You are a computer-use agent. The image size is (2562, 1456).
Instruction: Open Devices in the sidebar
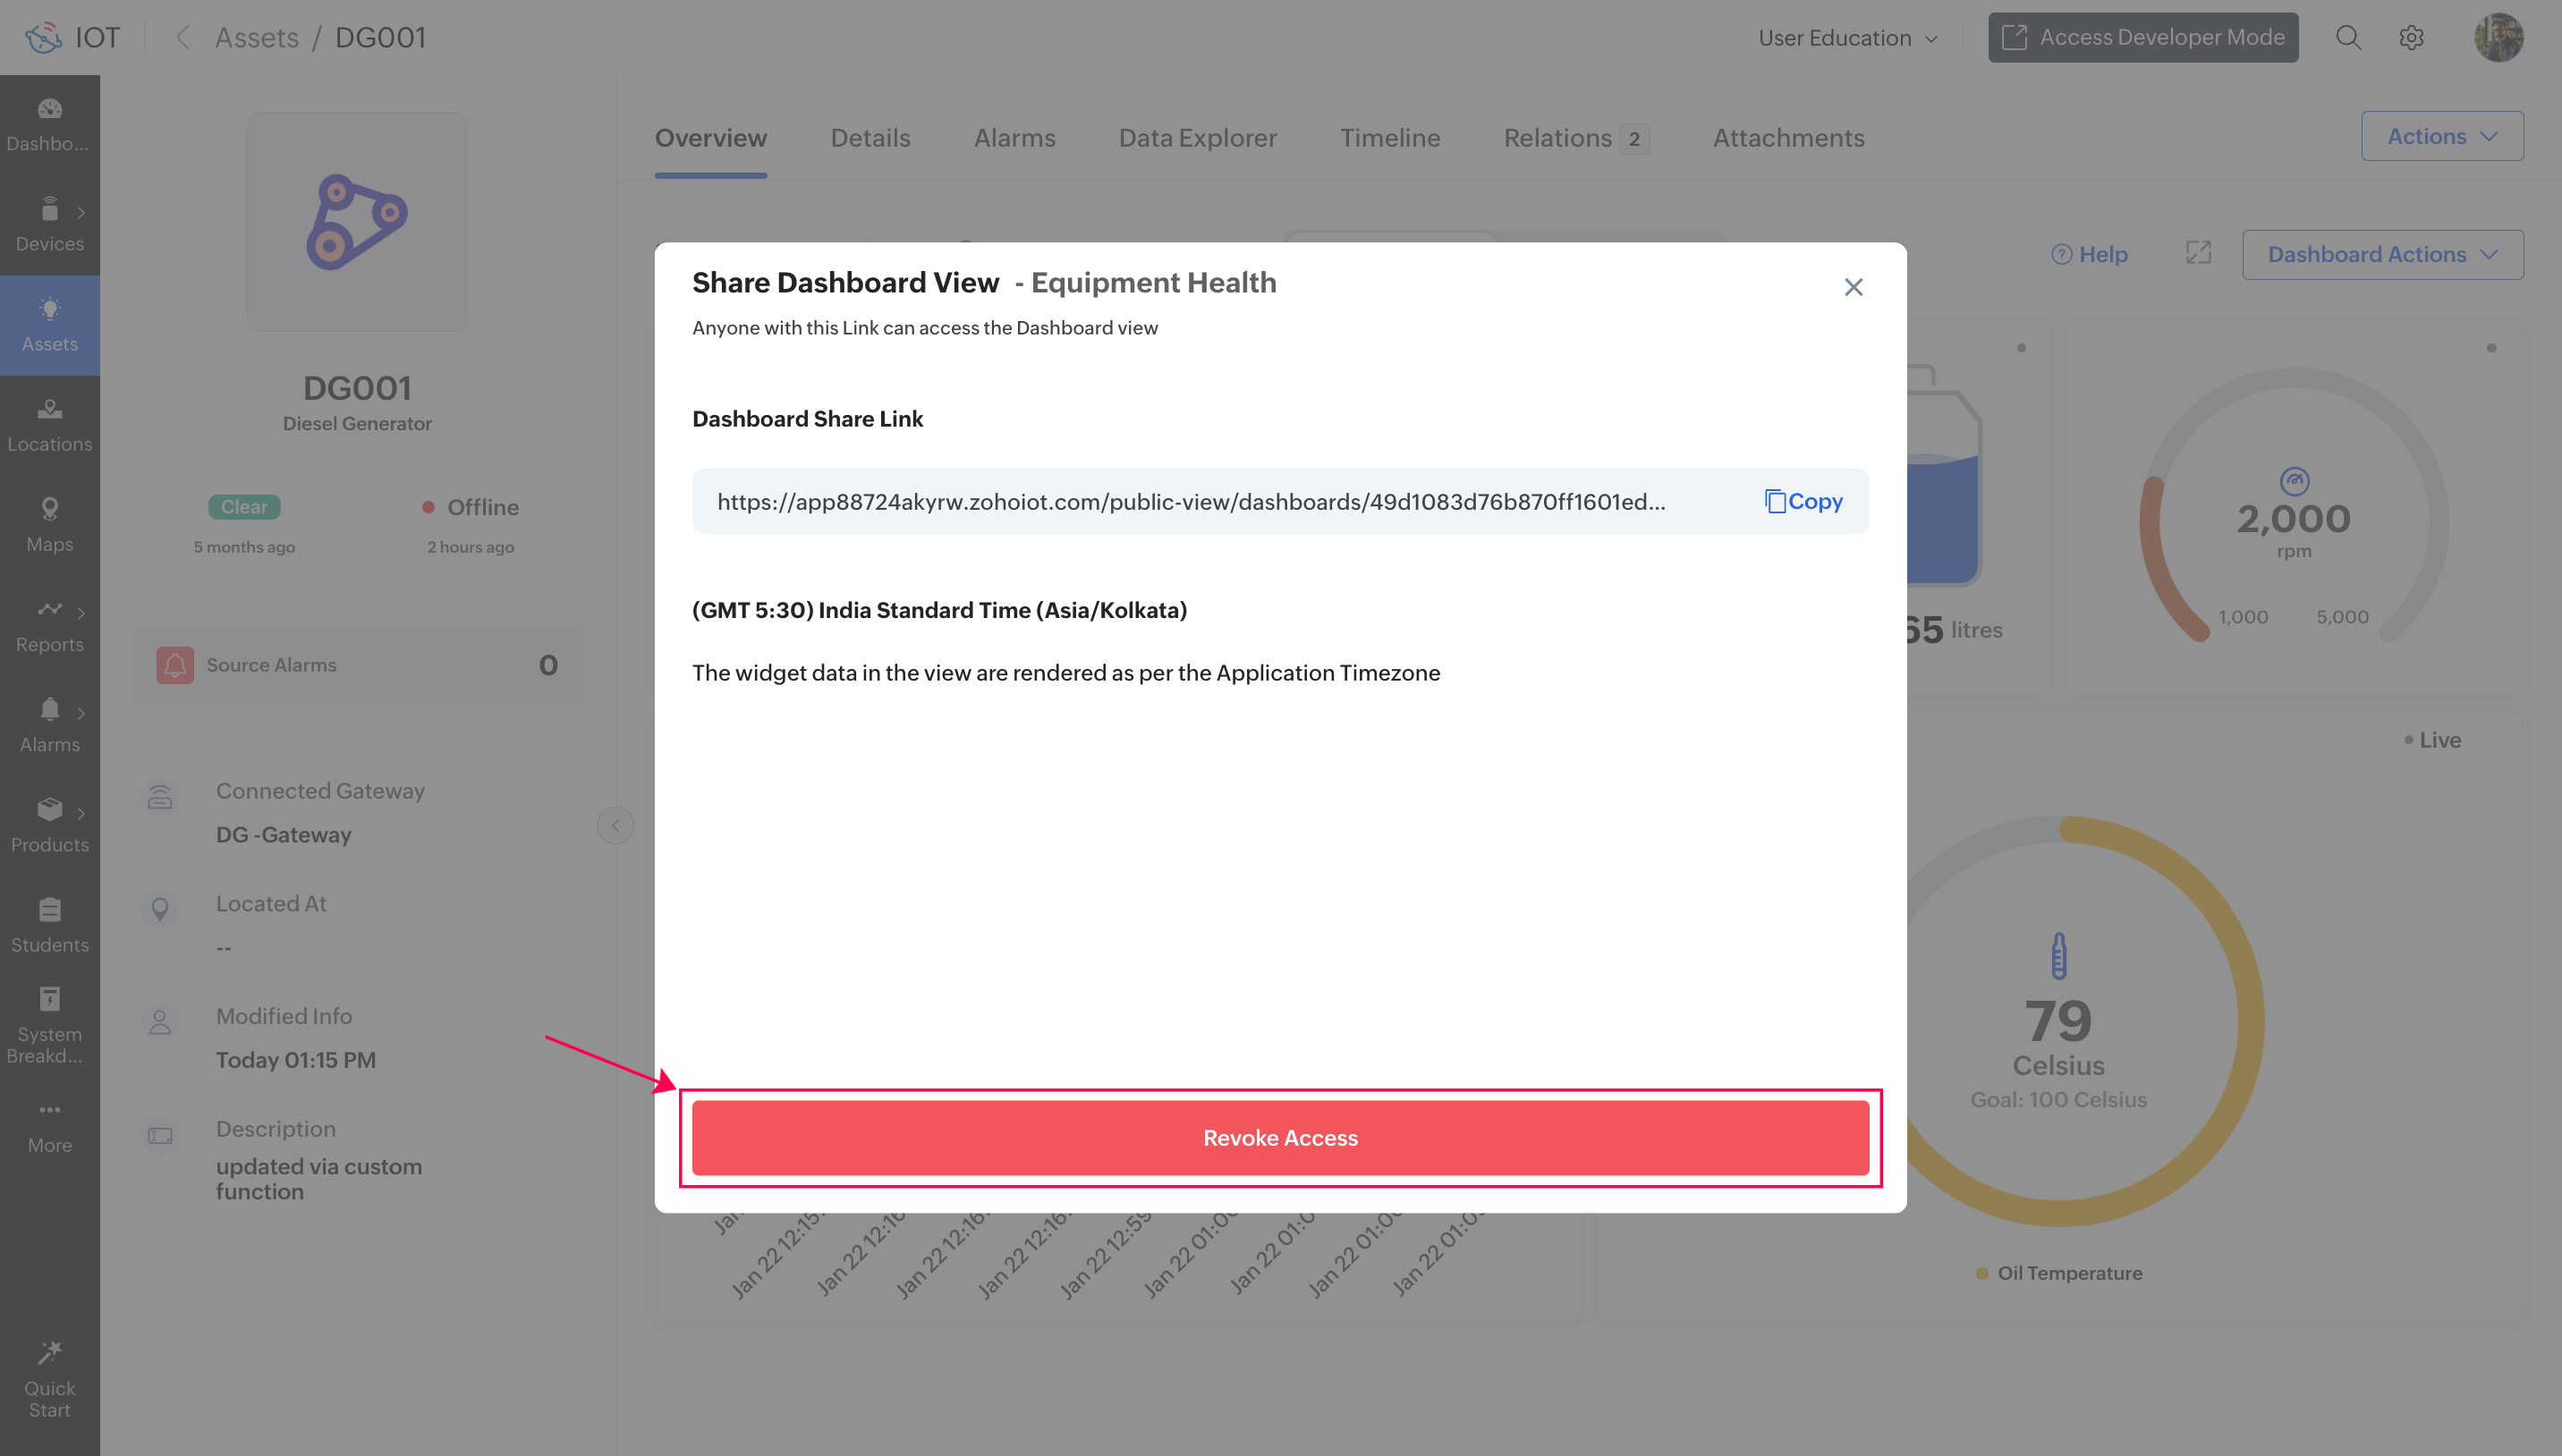point(49,224)
